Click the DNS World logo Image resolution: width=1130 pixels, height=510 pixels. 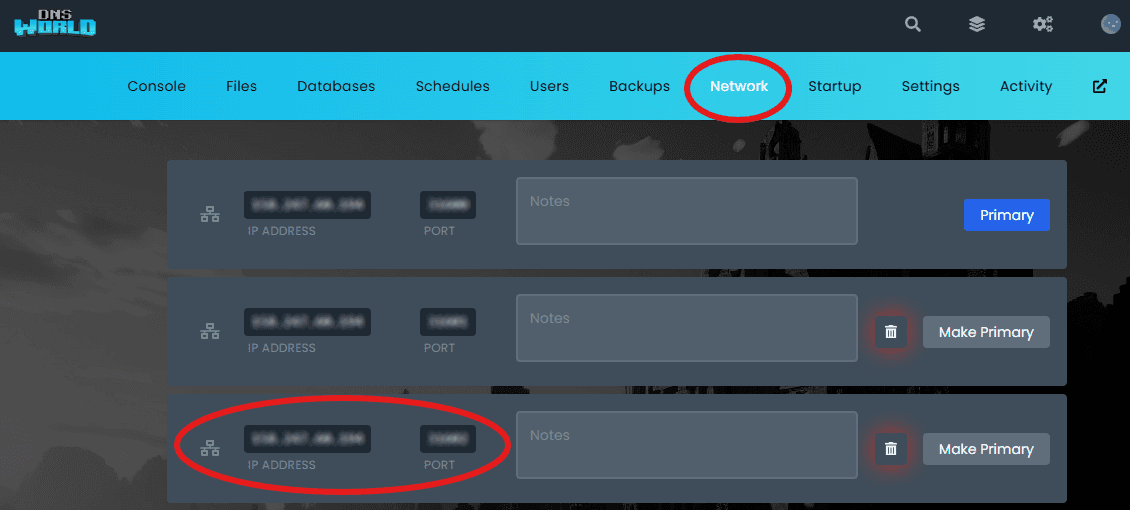55,24
